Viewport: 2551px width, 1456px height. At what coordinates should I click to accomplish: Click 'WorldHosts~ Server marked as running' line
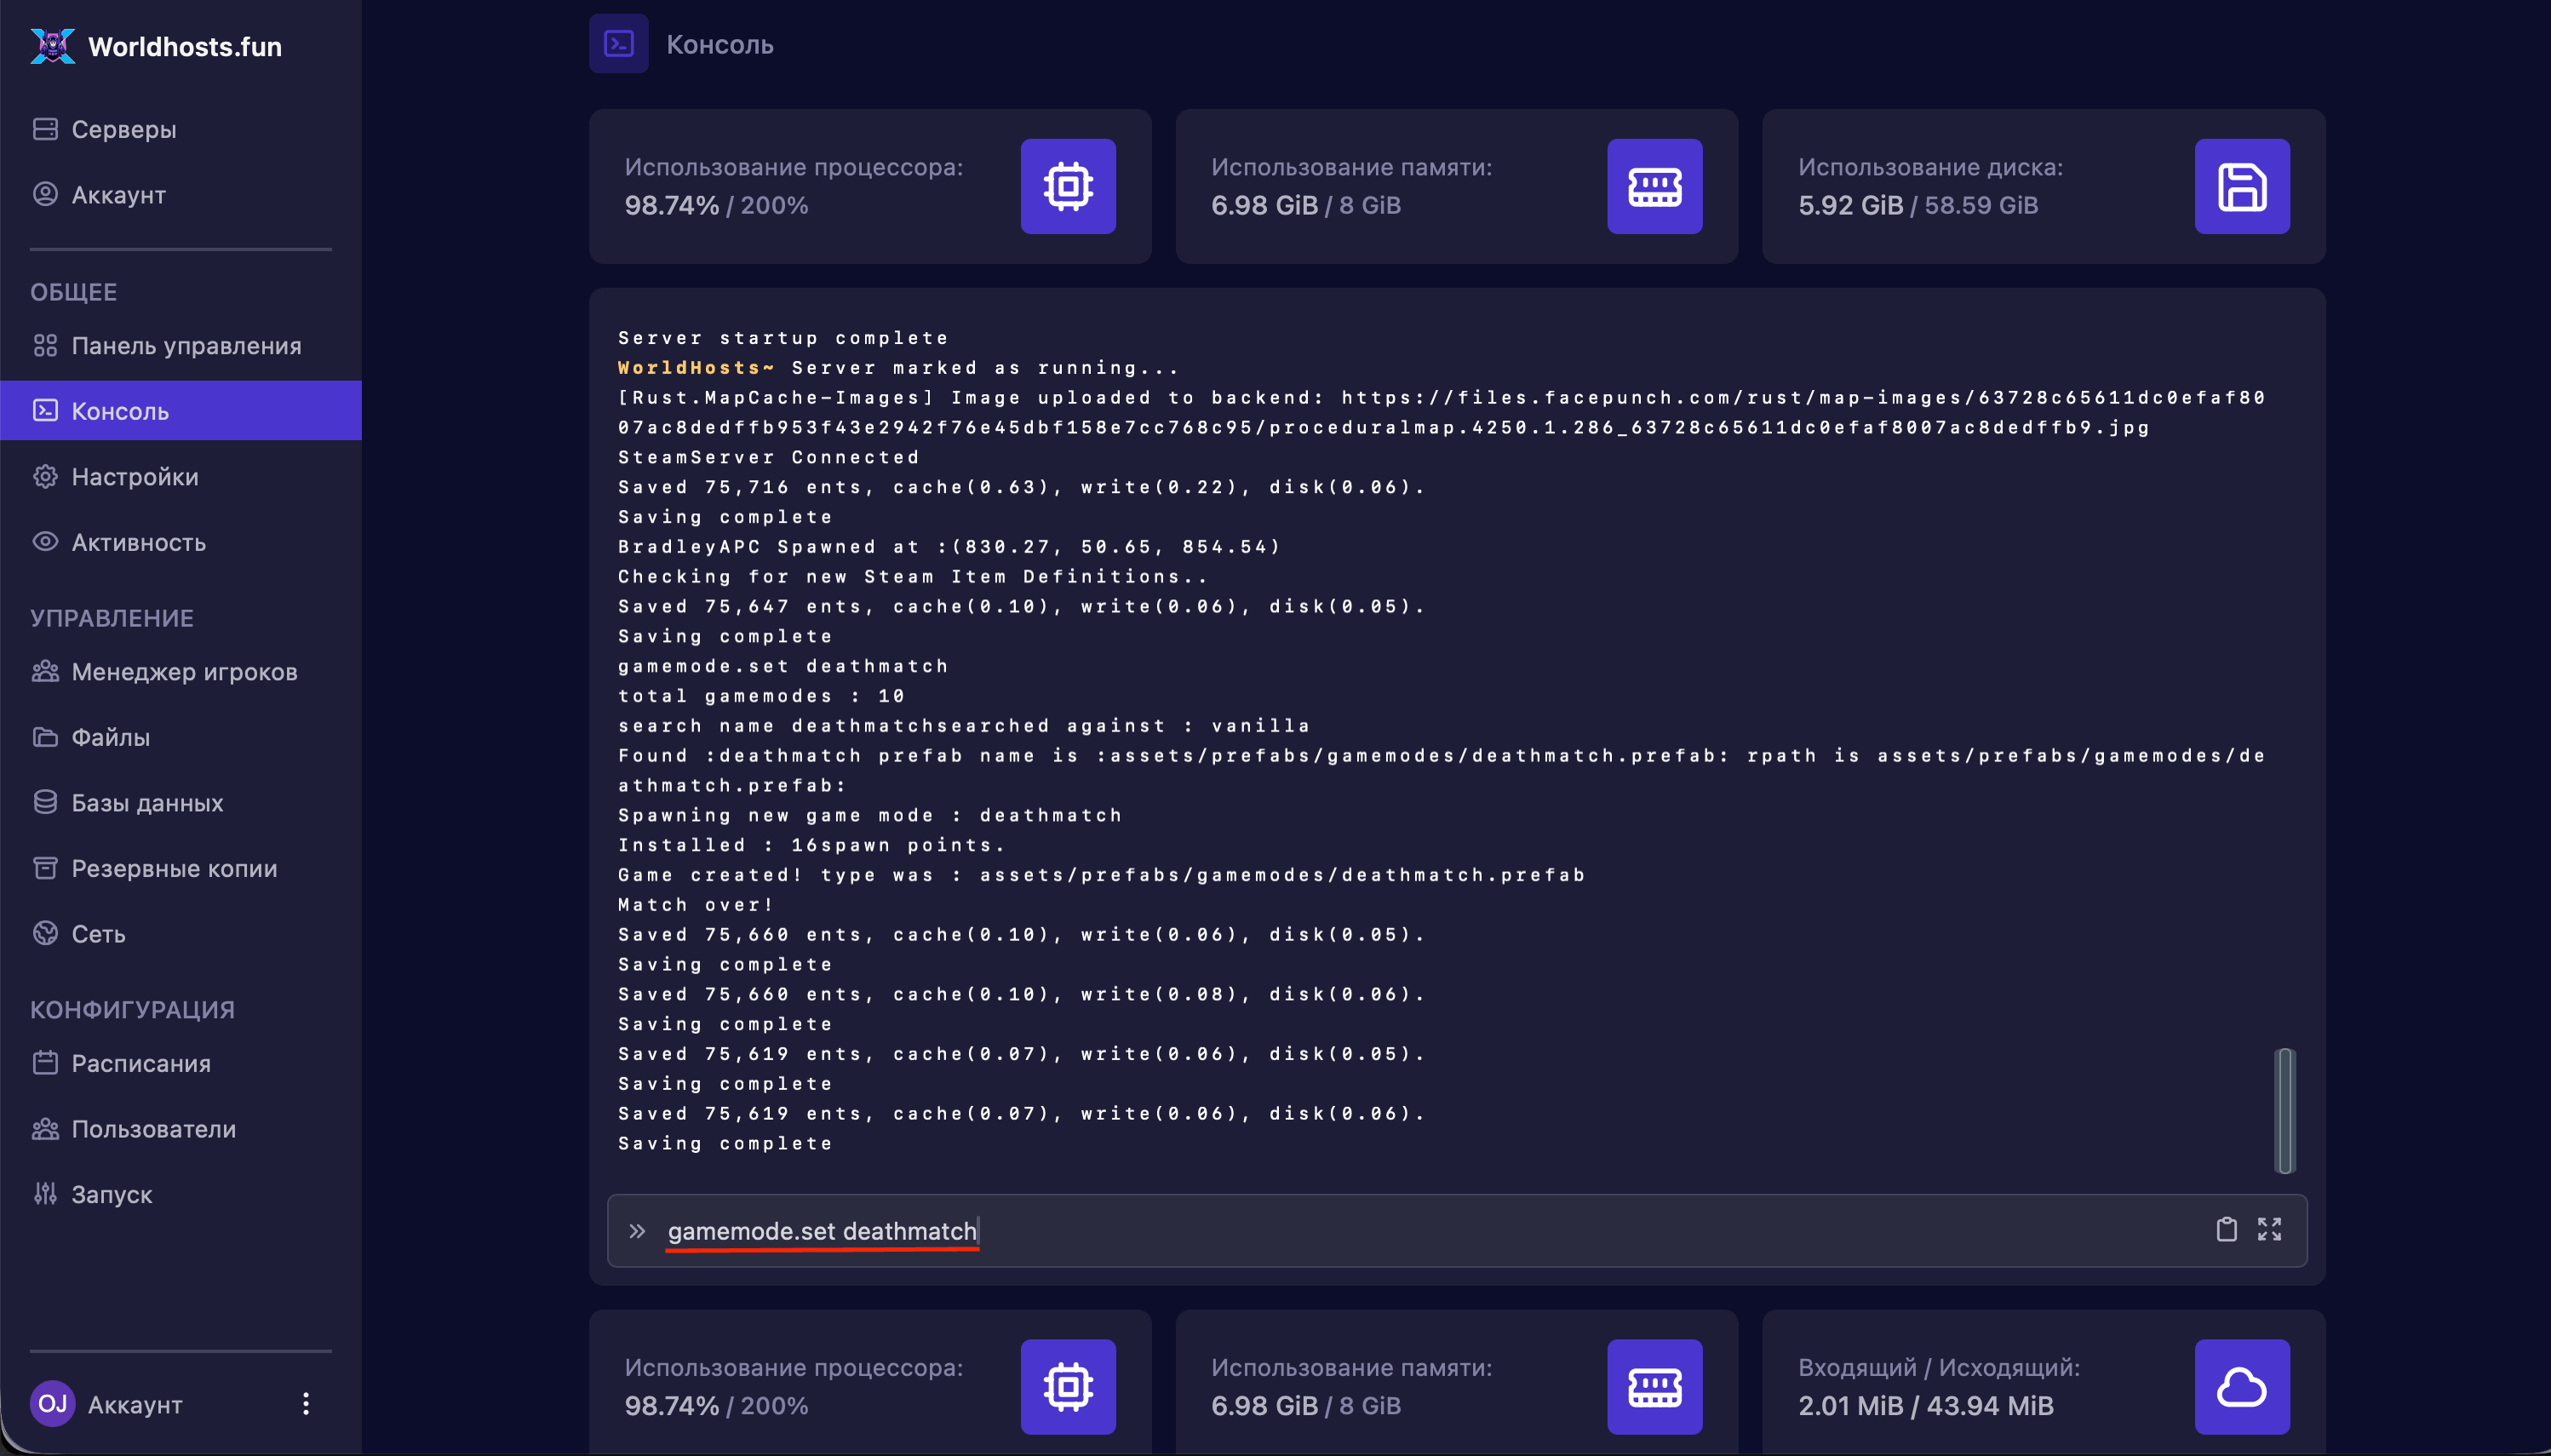click(899, 367)
